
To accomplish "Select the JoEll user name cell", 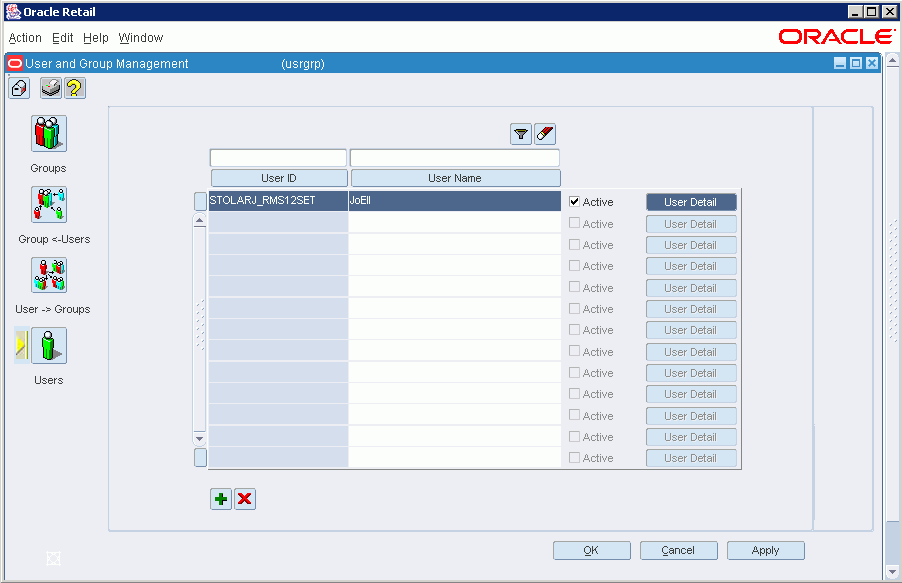I will [x=454, y=200].
